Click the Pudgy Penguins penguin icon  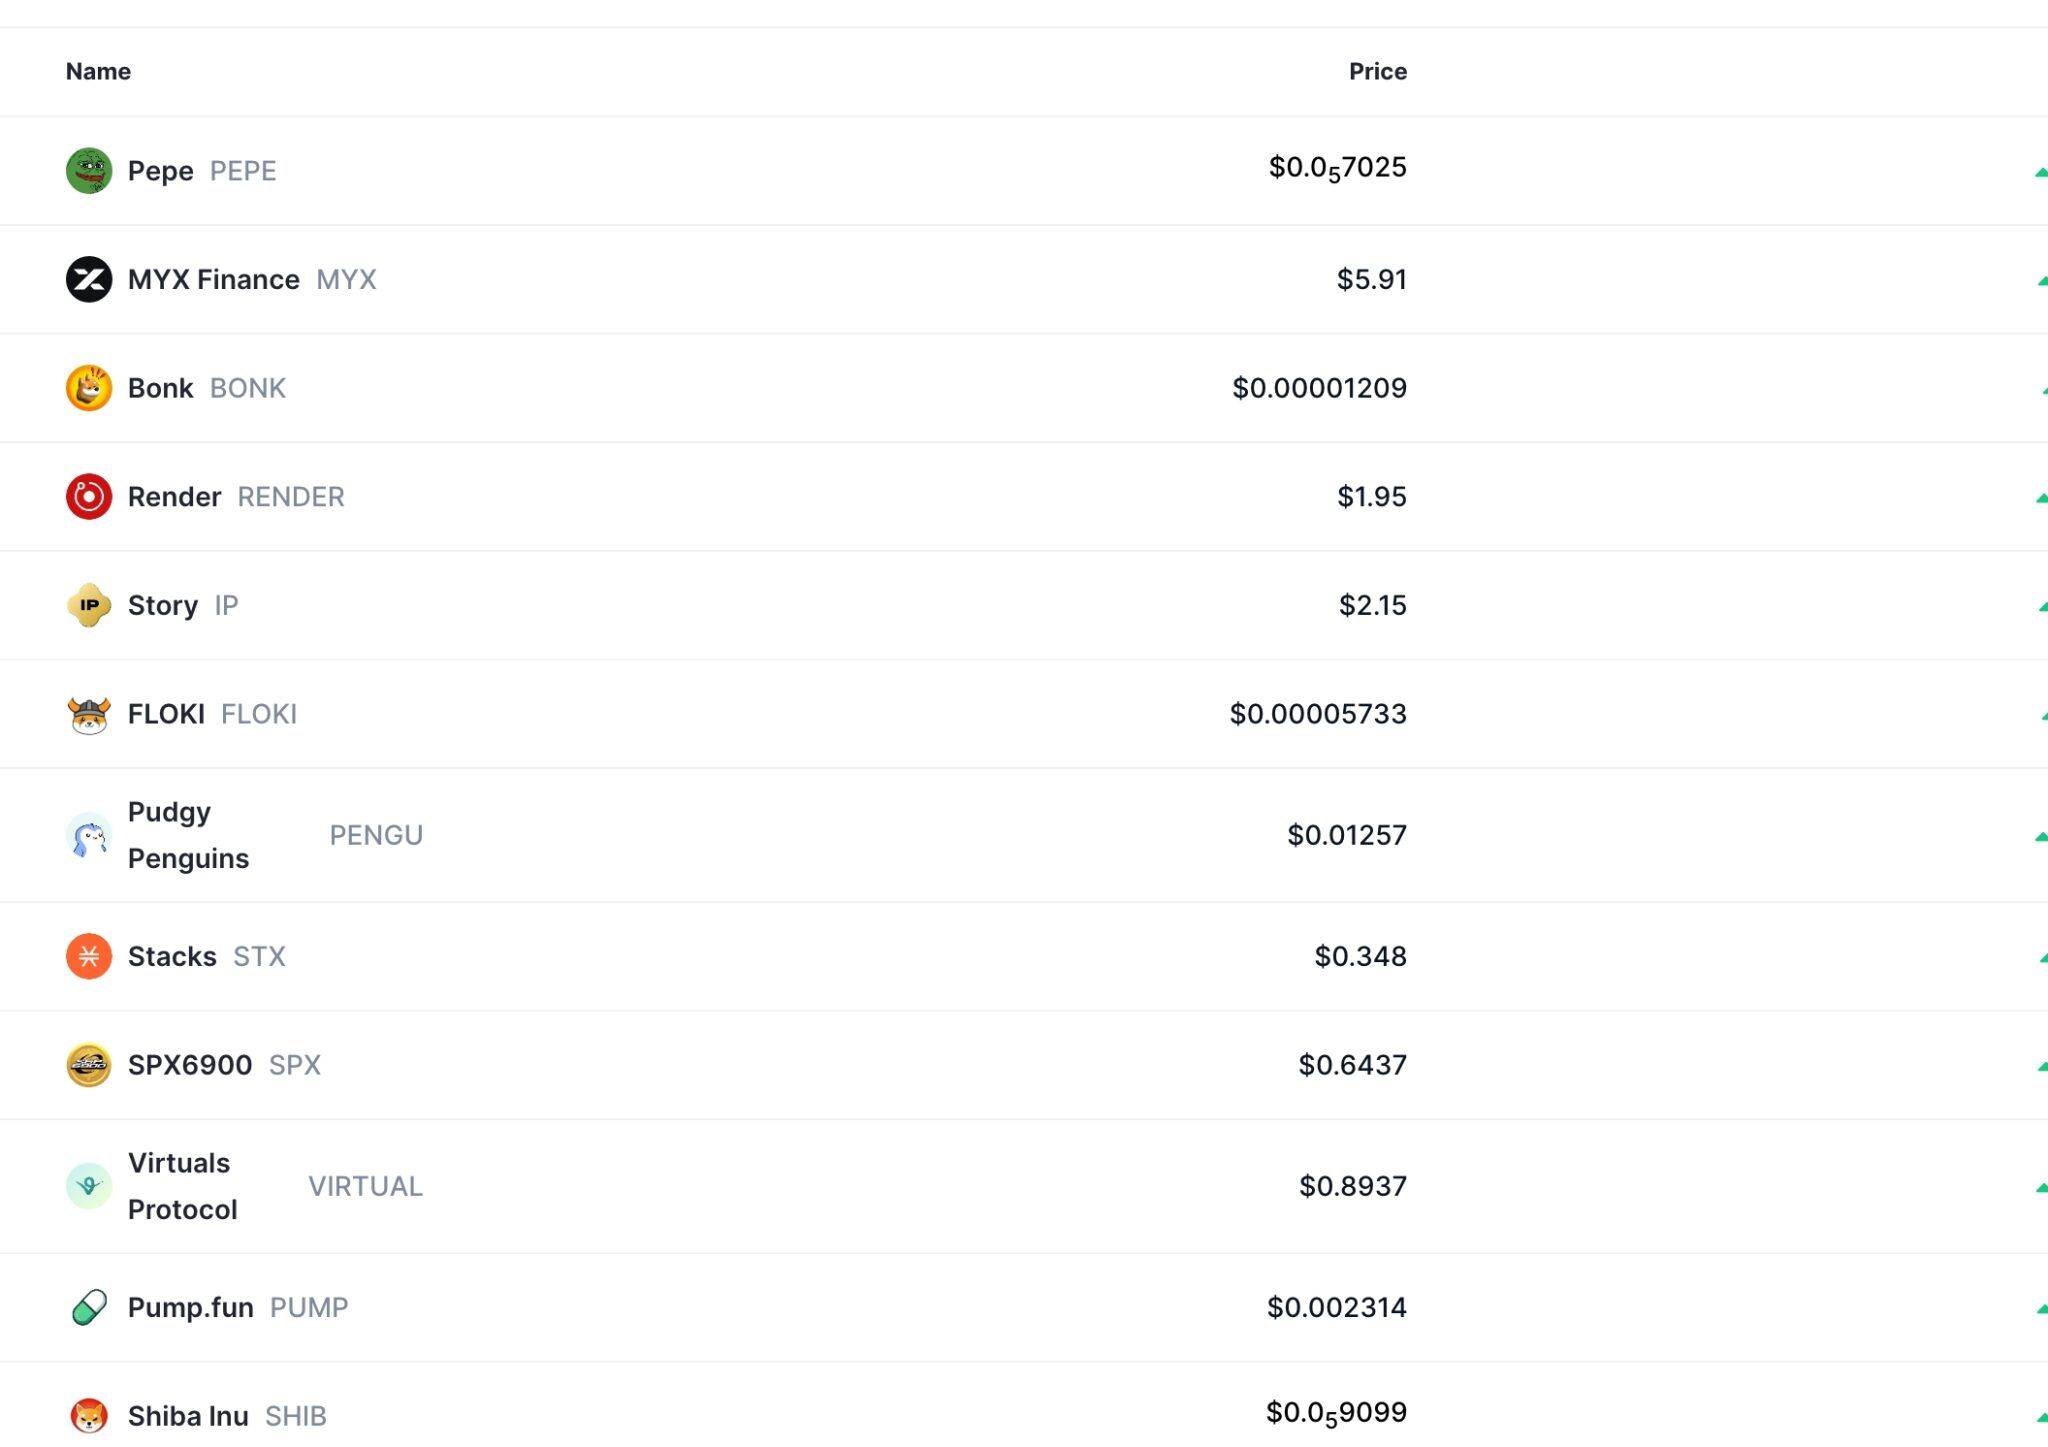click(x=89, y=835)
